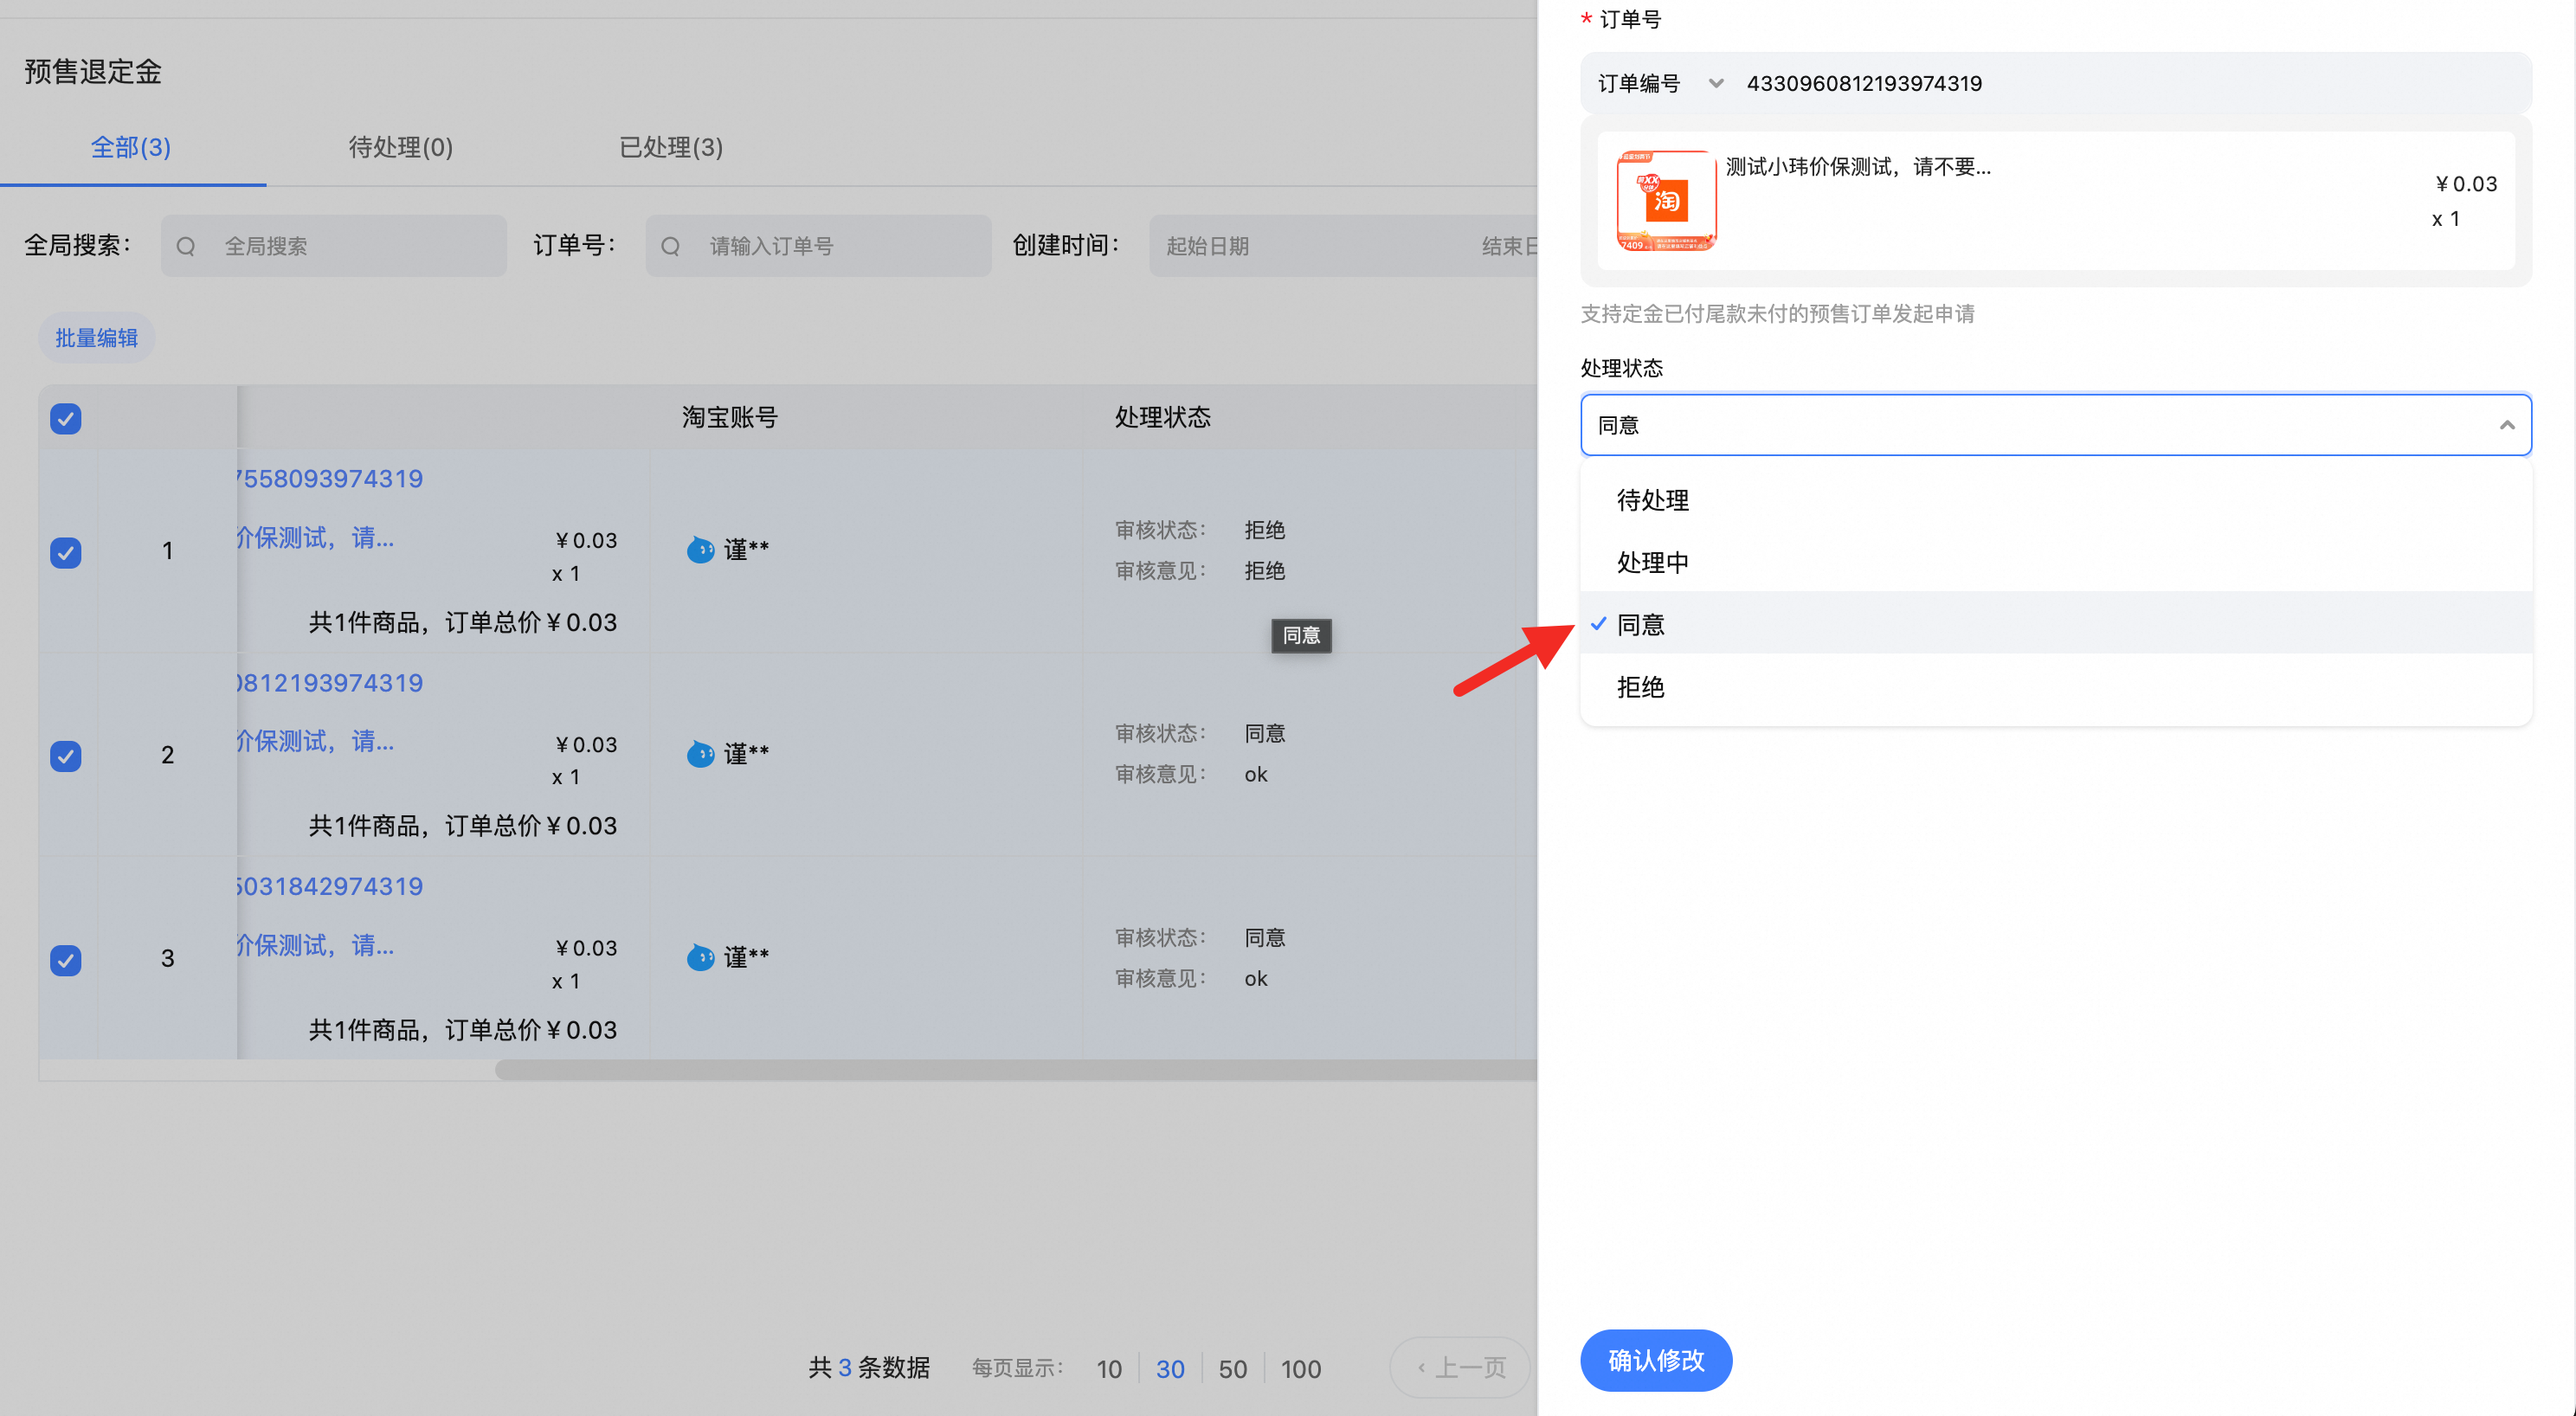Click the 批量编辑 button

[x=96, y=338]
